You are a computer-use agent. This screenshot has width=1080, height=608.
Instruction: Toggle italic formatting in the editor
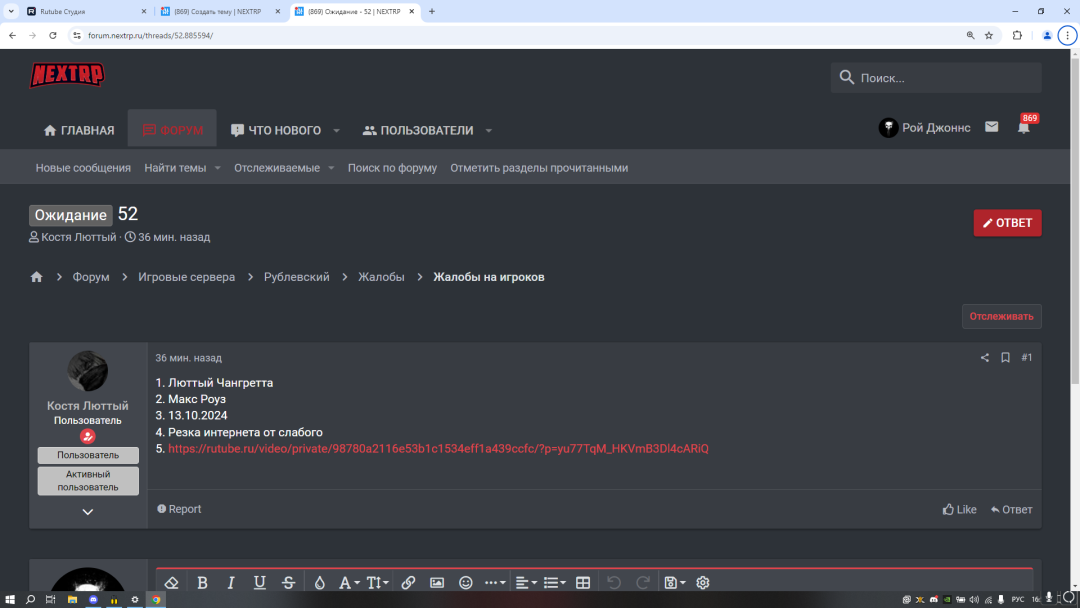click(231, 583)
